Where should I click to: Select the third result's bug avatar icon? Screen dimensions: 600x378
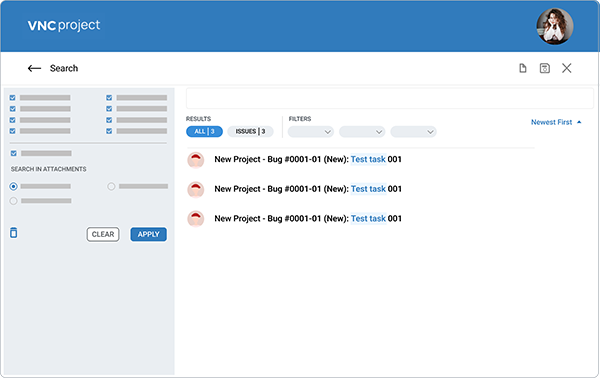coord(196,219)
